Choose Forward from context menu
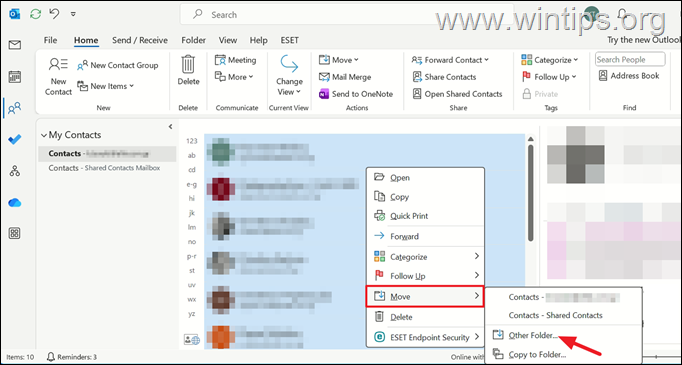The height and width of the screenshot is (365, 682). click(x=425, y=236)
